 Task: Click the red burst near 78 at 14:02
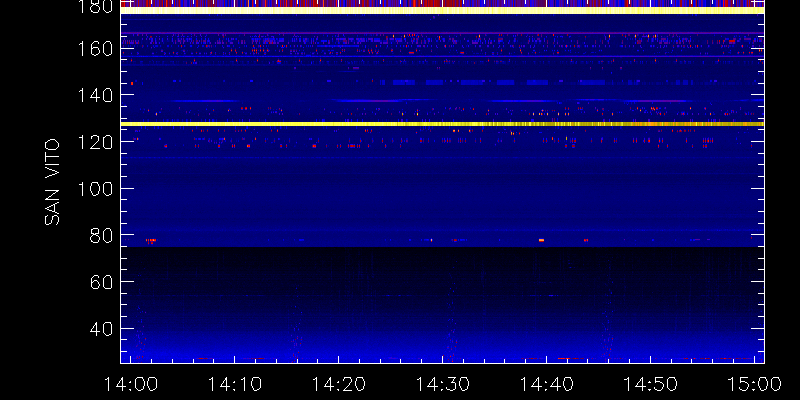click(x=151, y=240)
